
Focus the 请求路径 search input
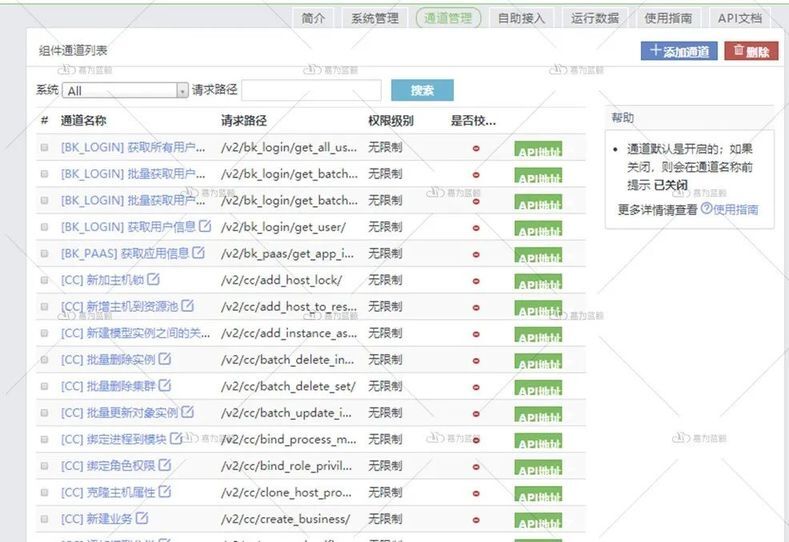click(311, 90)
